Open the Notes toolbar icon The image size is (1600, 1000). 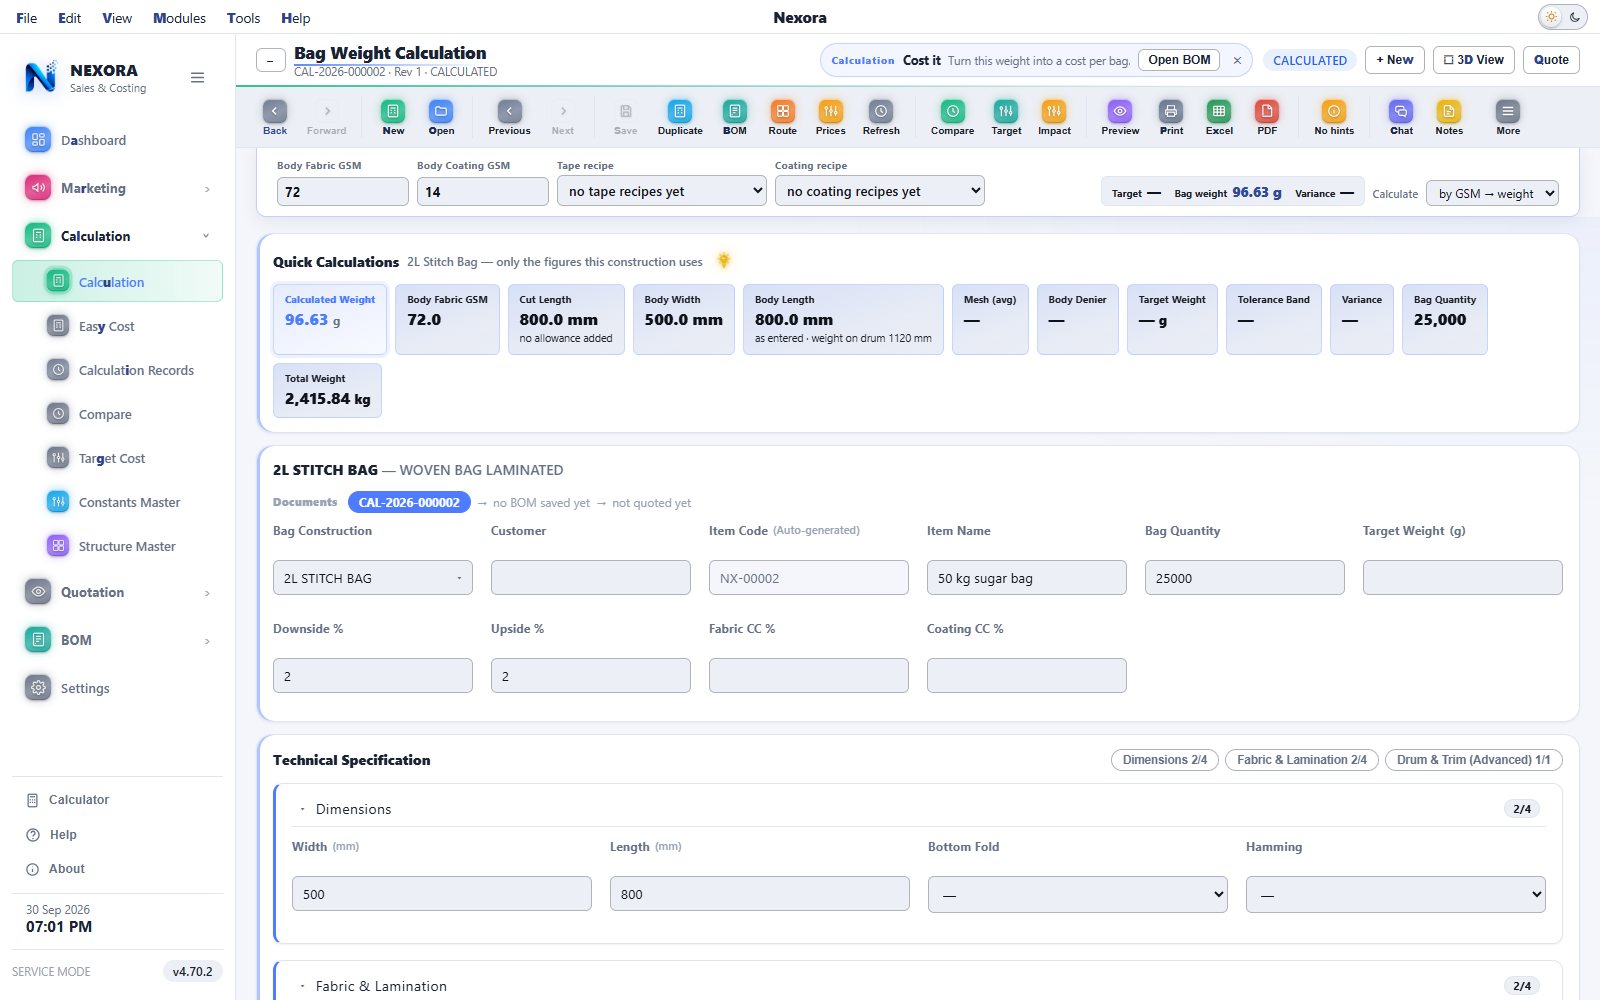click(1449, 117)
